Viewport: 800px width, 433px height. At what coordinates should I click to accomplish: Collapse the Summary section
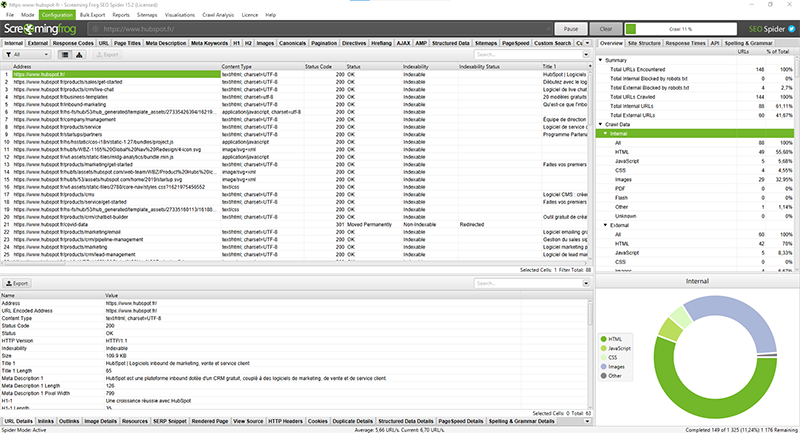pos(602,59)
